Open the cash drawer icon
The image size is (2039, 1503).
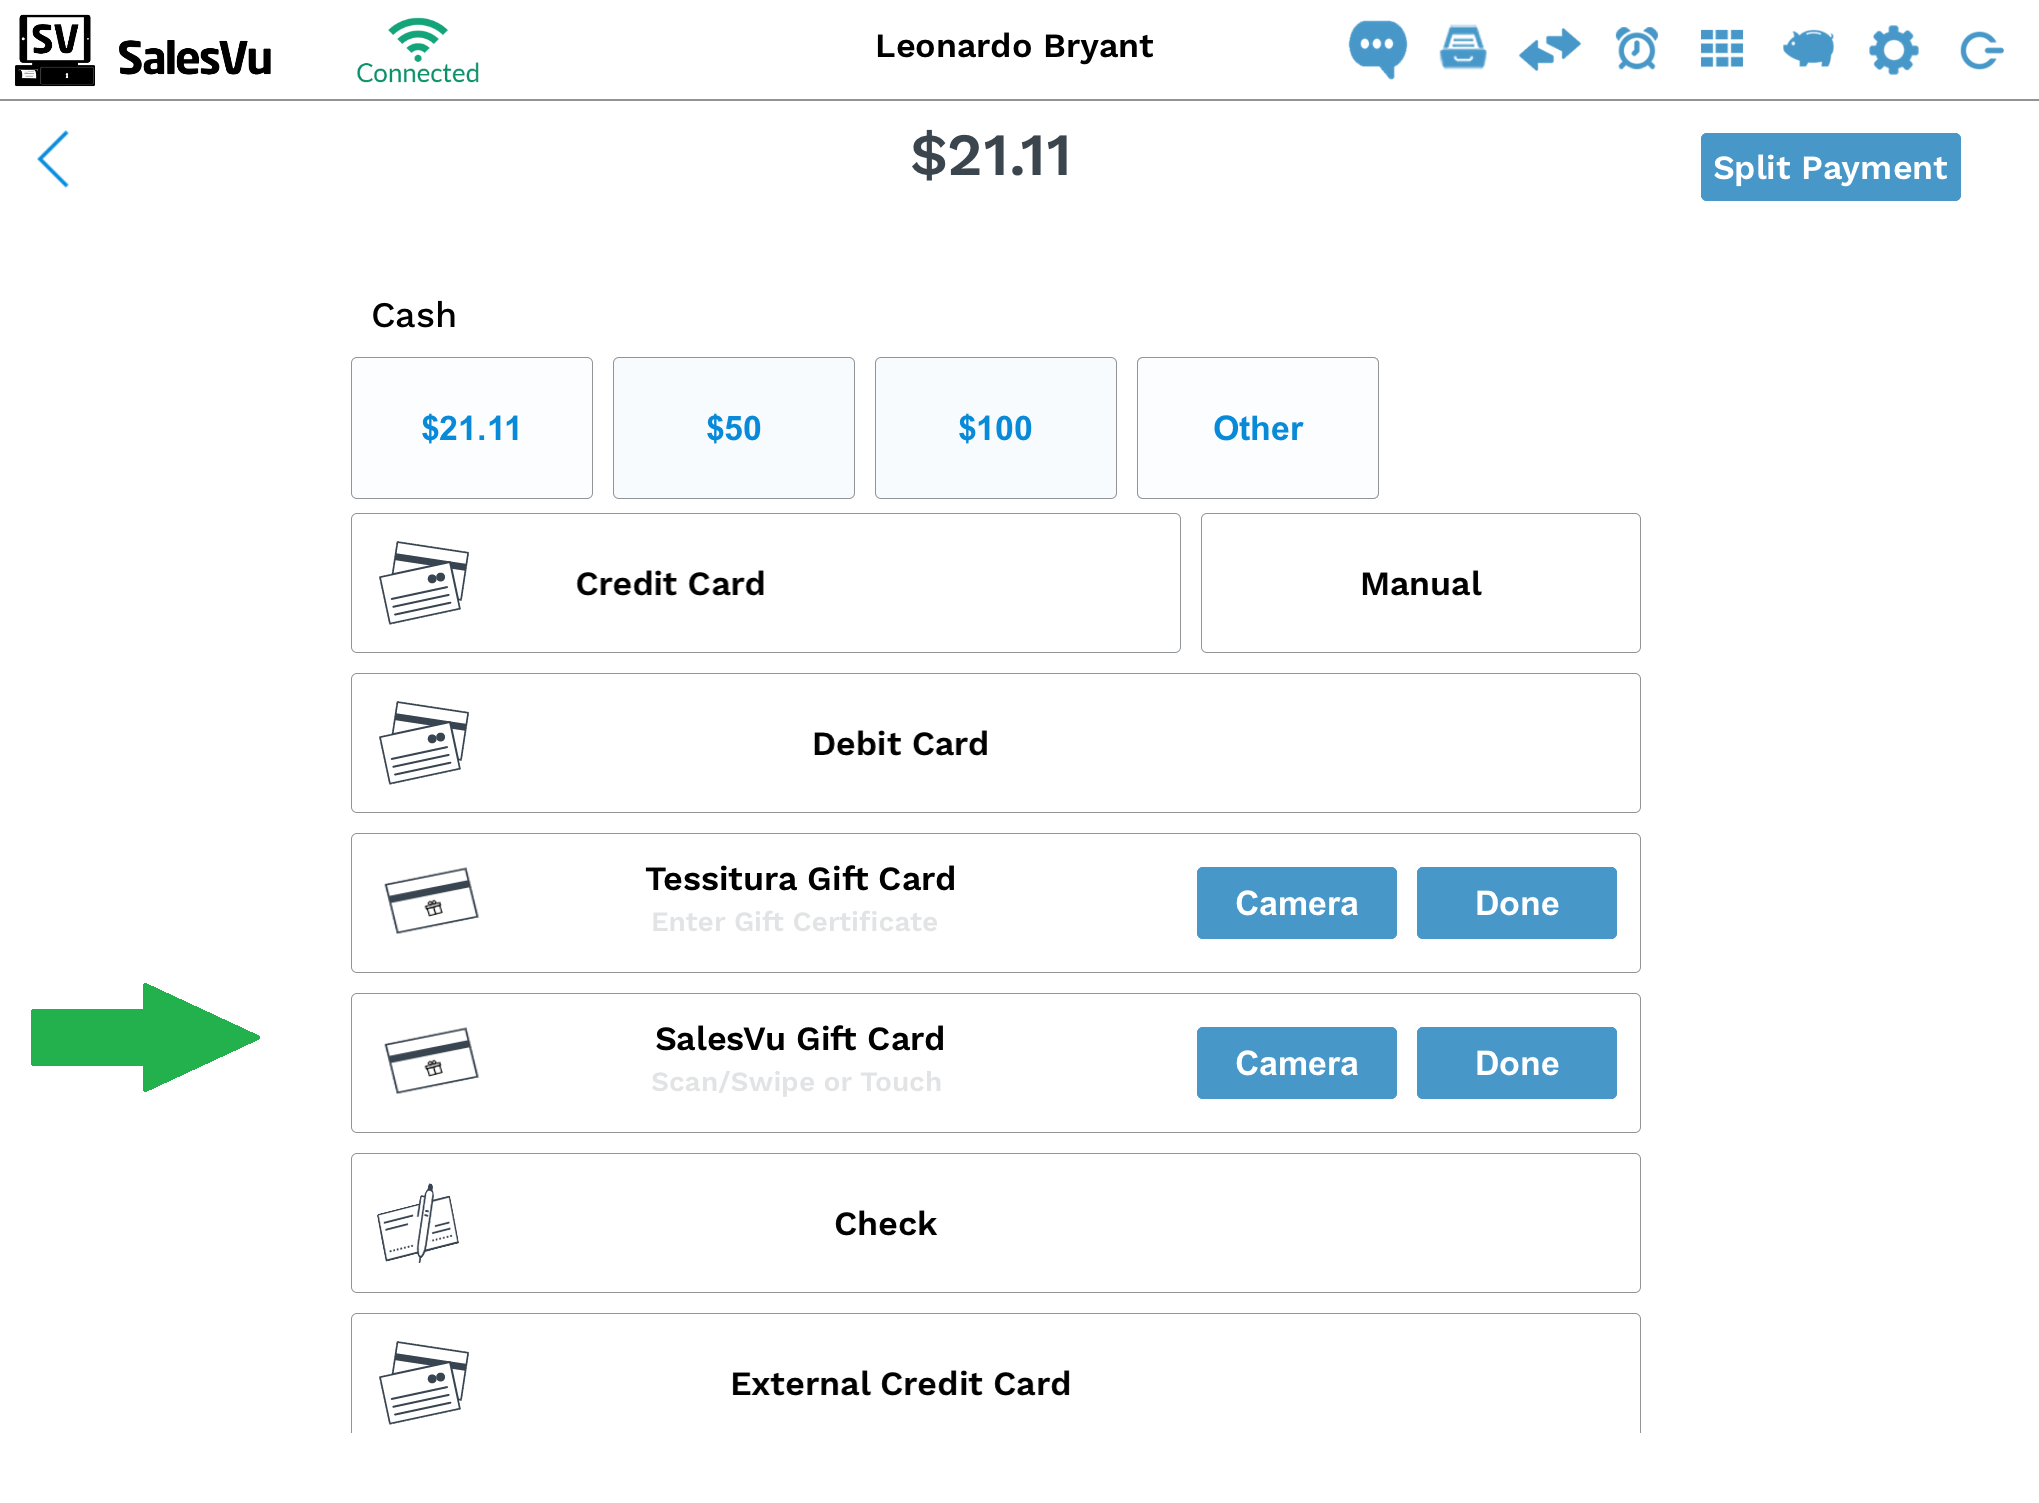(x=1463, y=48)
